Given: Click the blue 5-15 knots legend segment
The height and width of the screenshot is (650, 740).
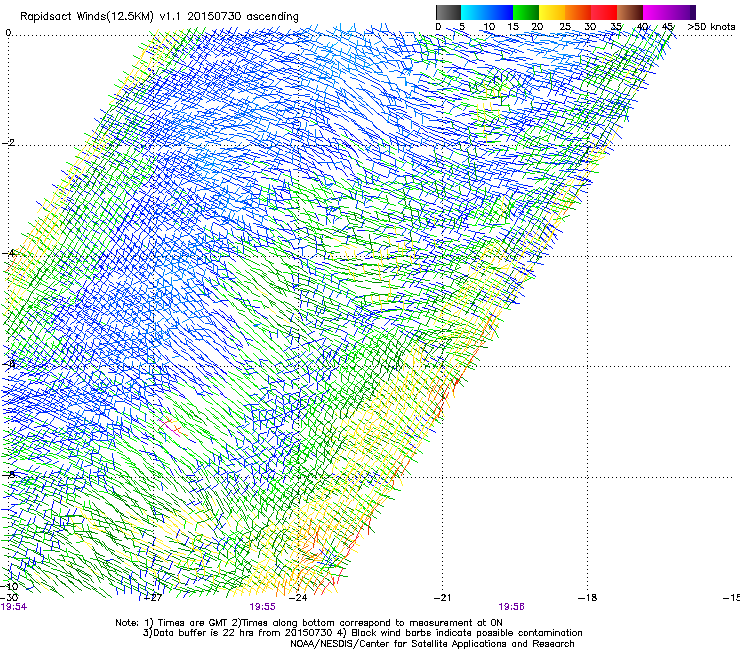Looking at the screenshot, I should [487, 12].
